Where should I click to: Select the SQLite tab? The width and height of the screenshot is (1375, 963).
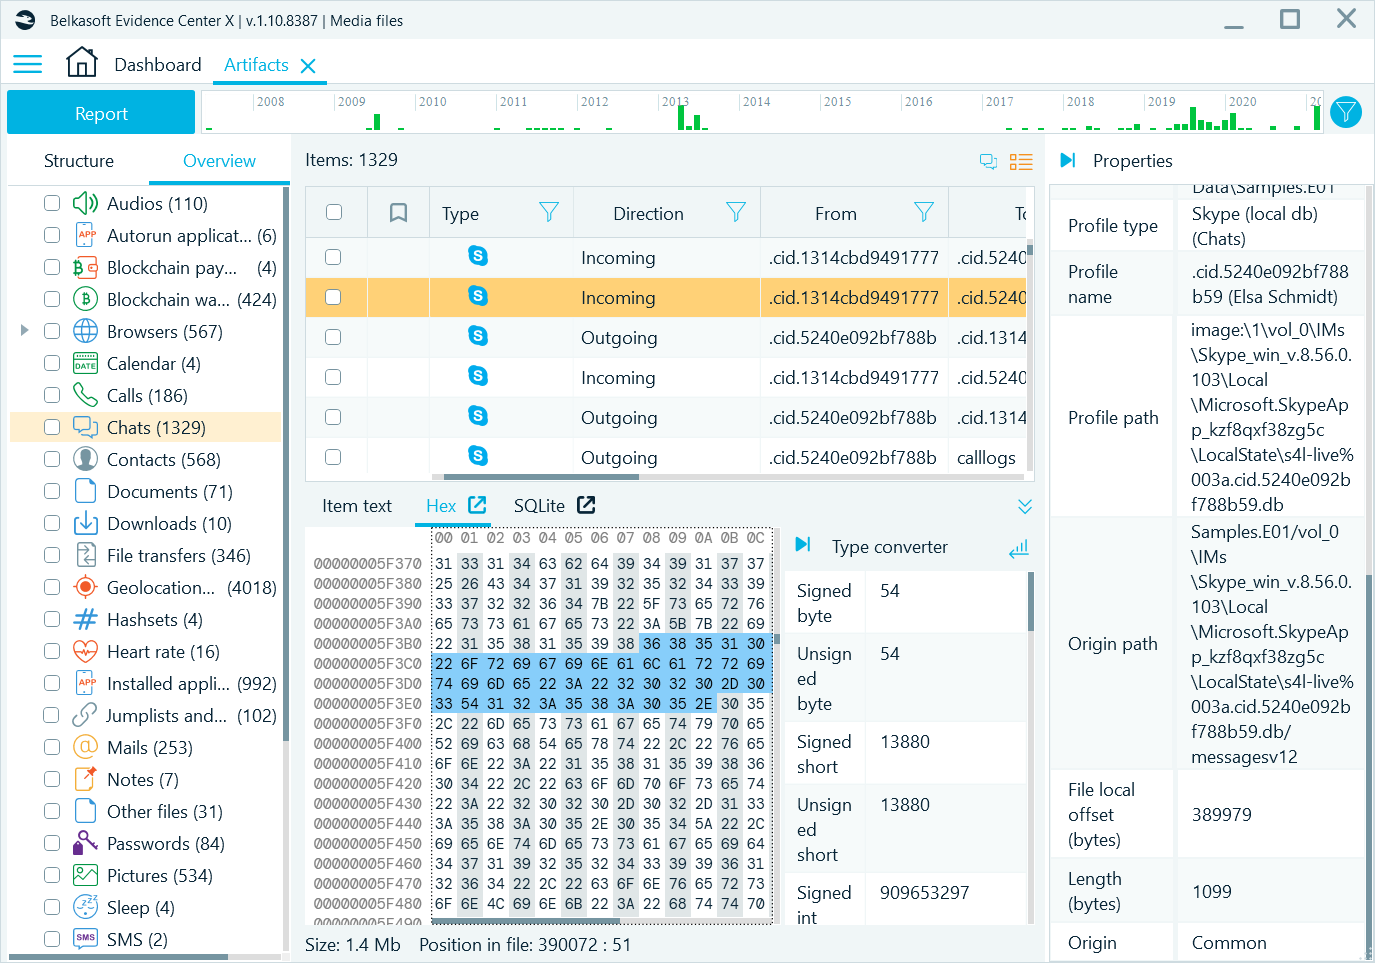coord(539,506)
